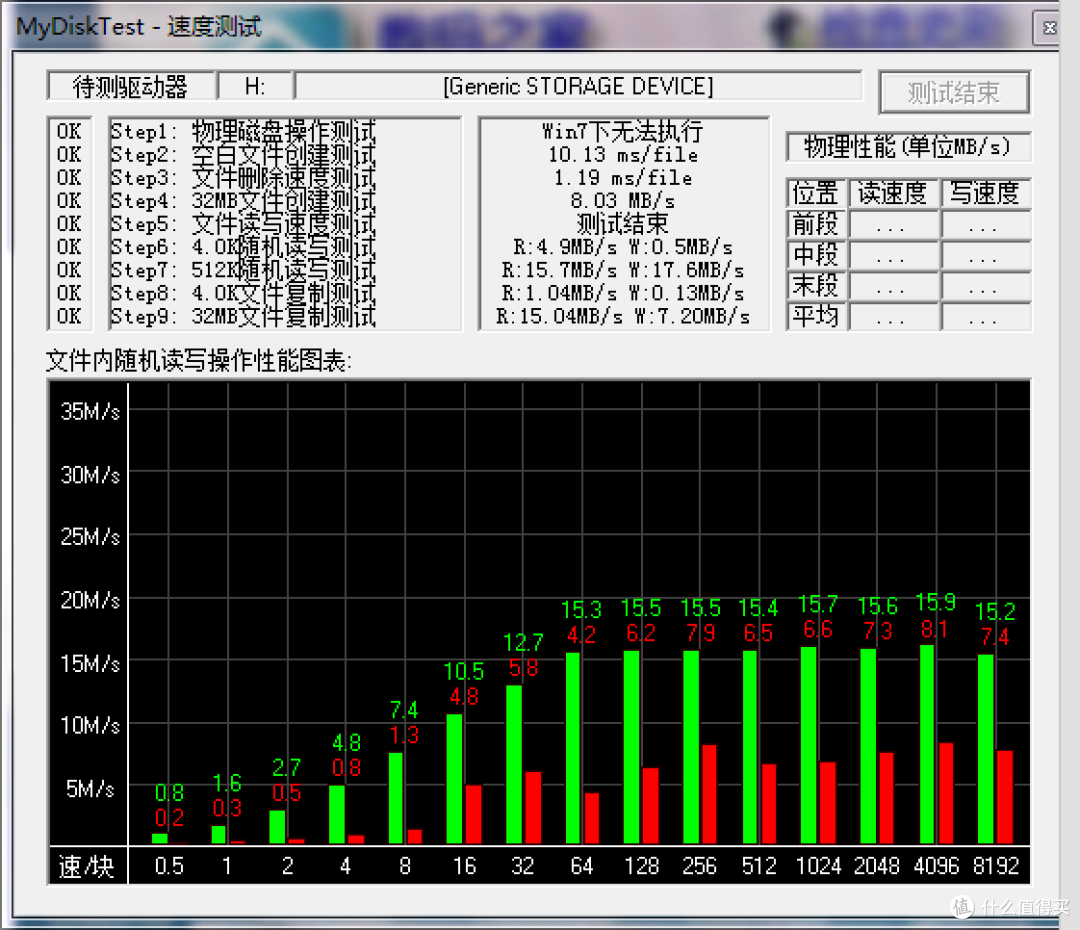Click the 35M/s axis label
The image size is (1080, 930).
(90, 411)
